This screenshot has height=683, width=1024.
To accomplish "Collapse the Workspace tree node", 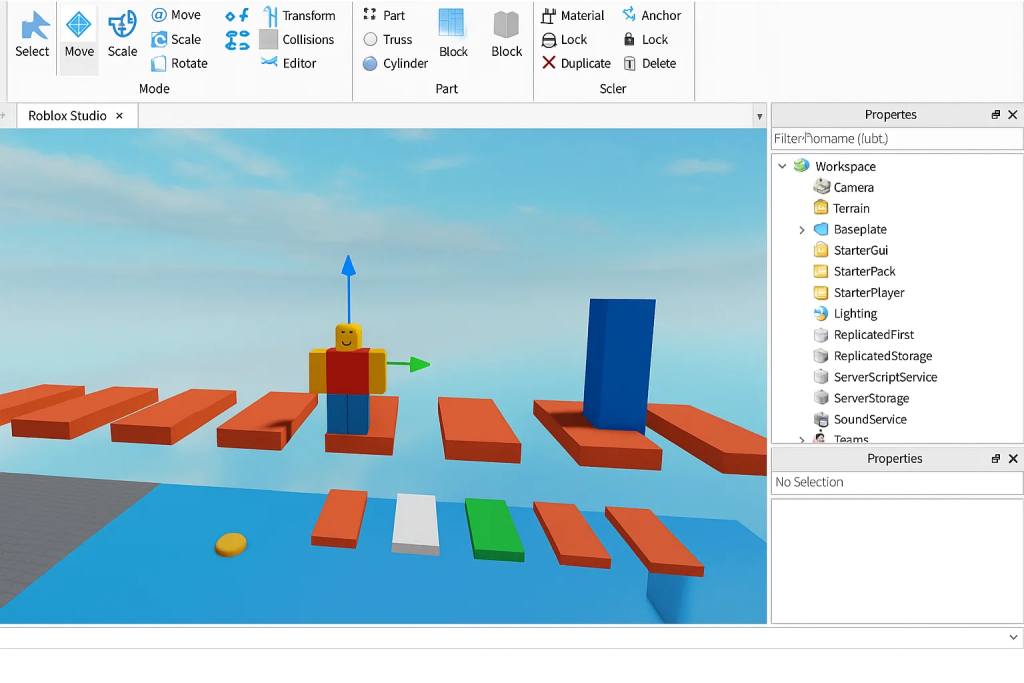I will point(782,167).
